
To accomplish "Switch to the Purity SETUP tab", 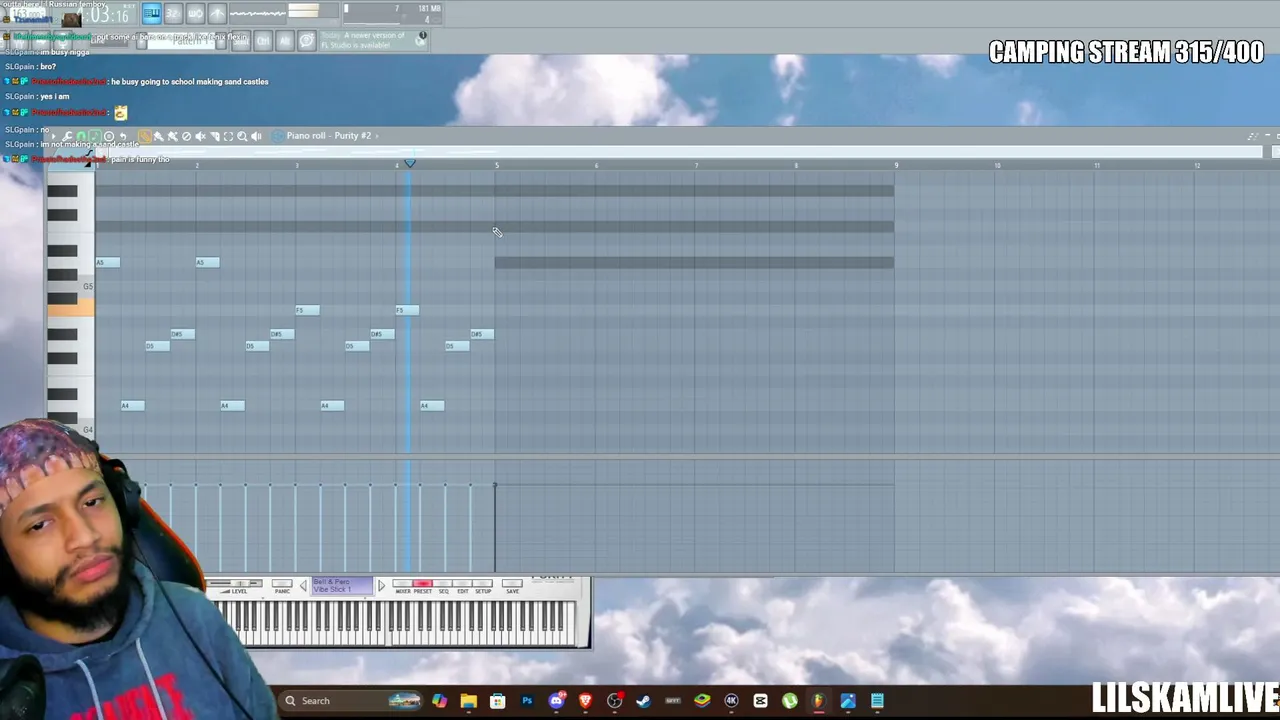I will click(483, 585).
